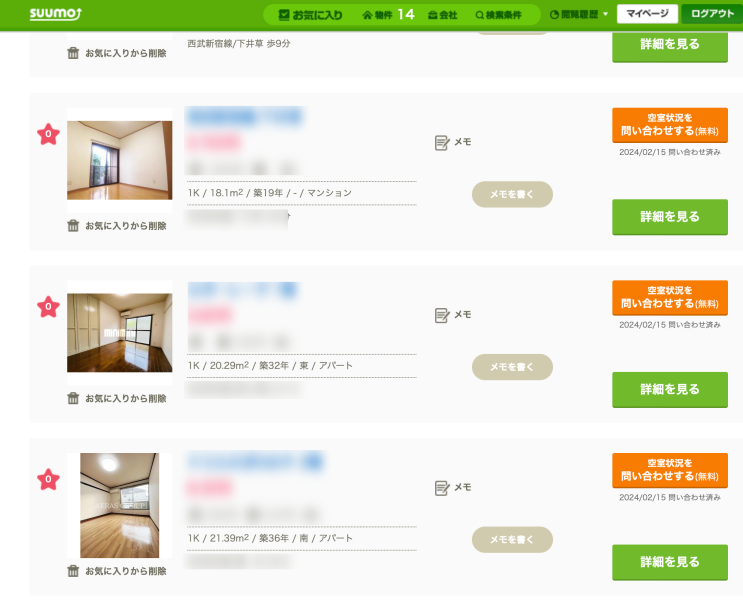The height and width of the screenshot is (605, 743).
Task: Open the SUUMO logo home link
Action: (55, 14)
